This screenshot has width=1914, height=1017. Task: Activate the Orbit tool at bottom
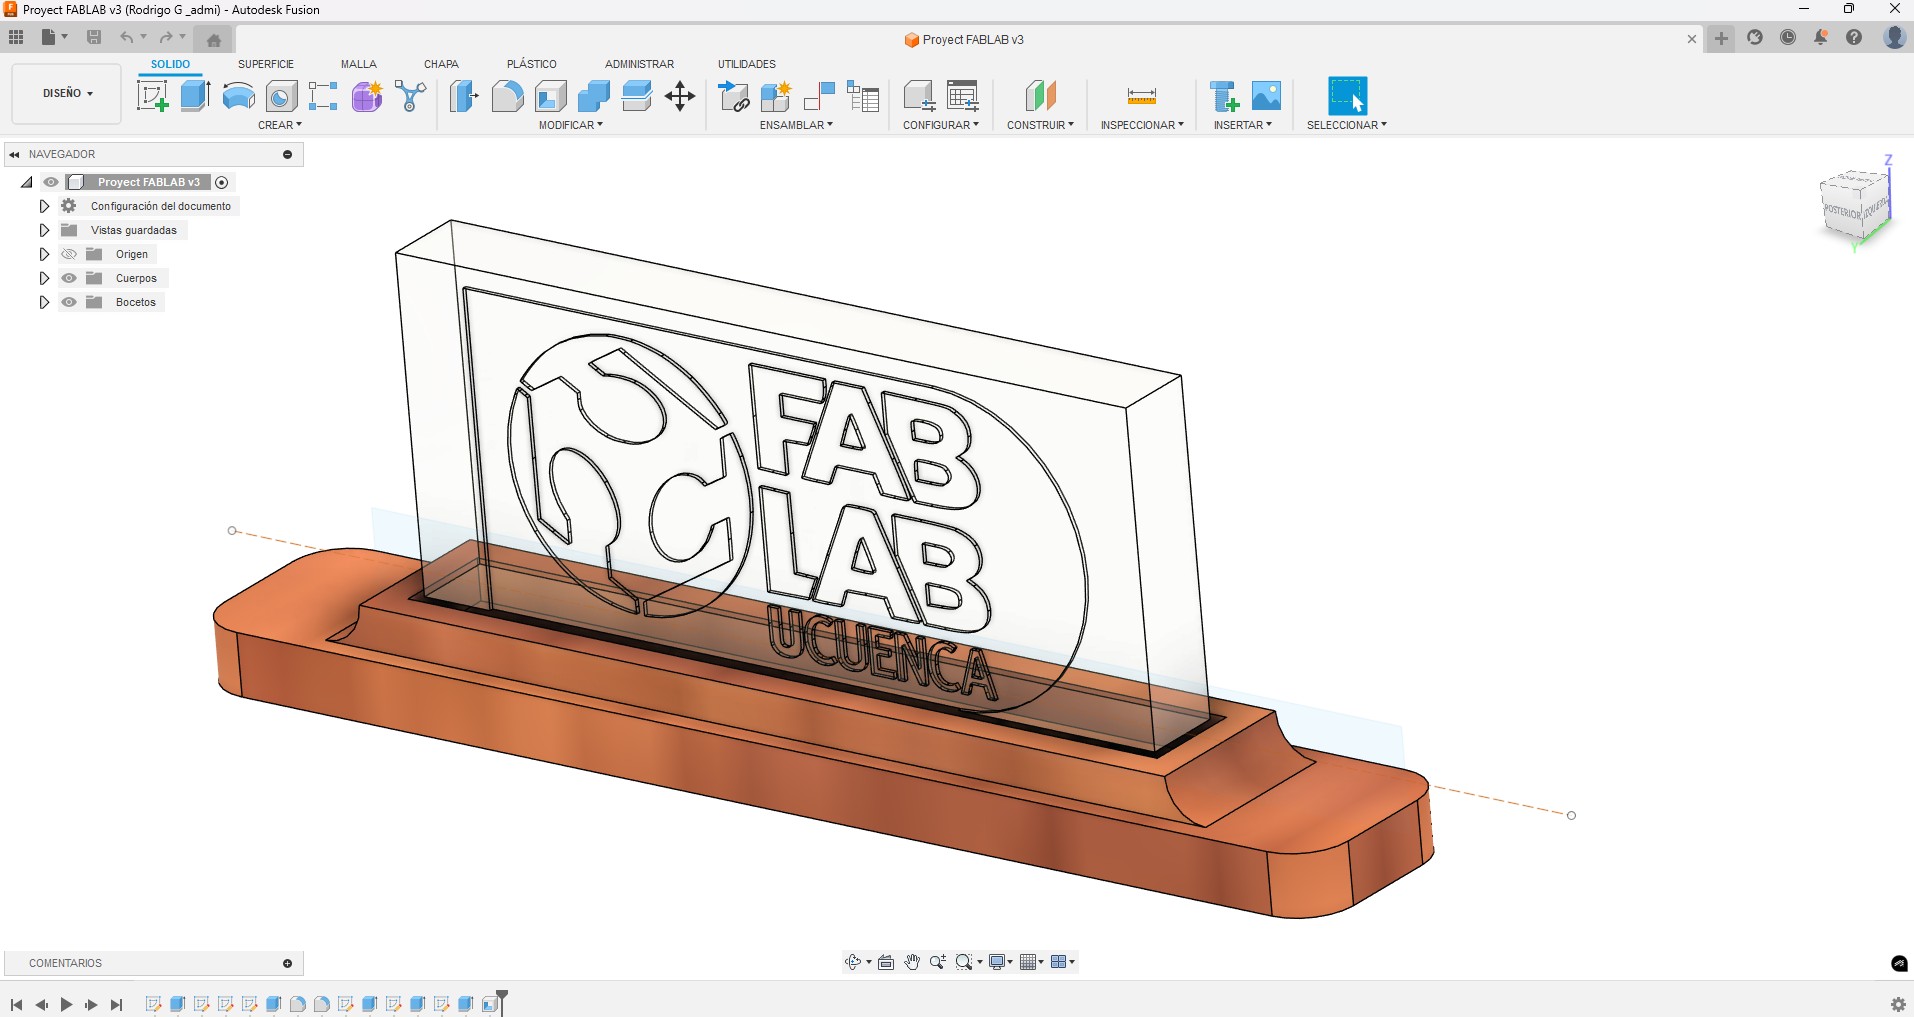tap(855, 961)
